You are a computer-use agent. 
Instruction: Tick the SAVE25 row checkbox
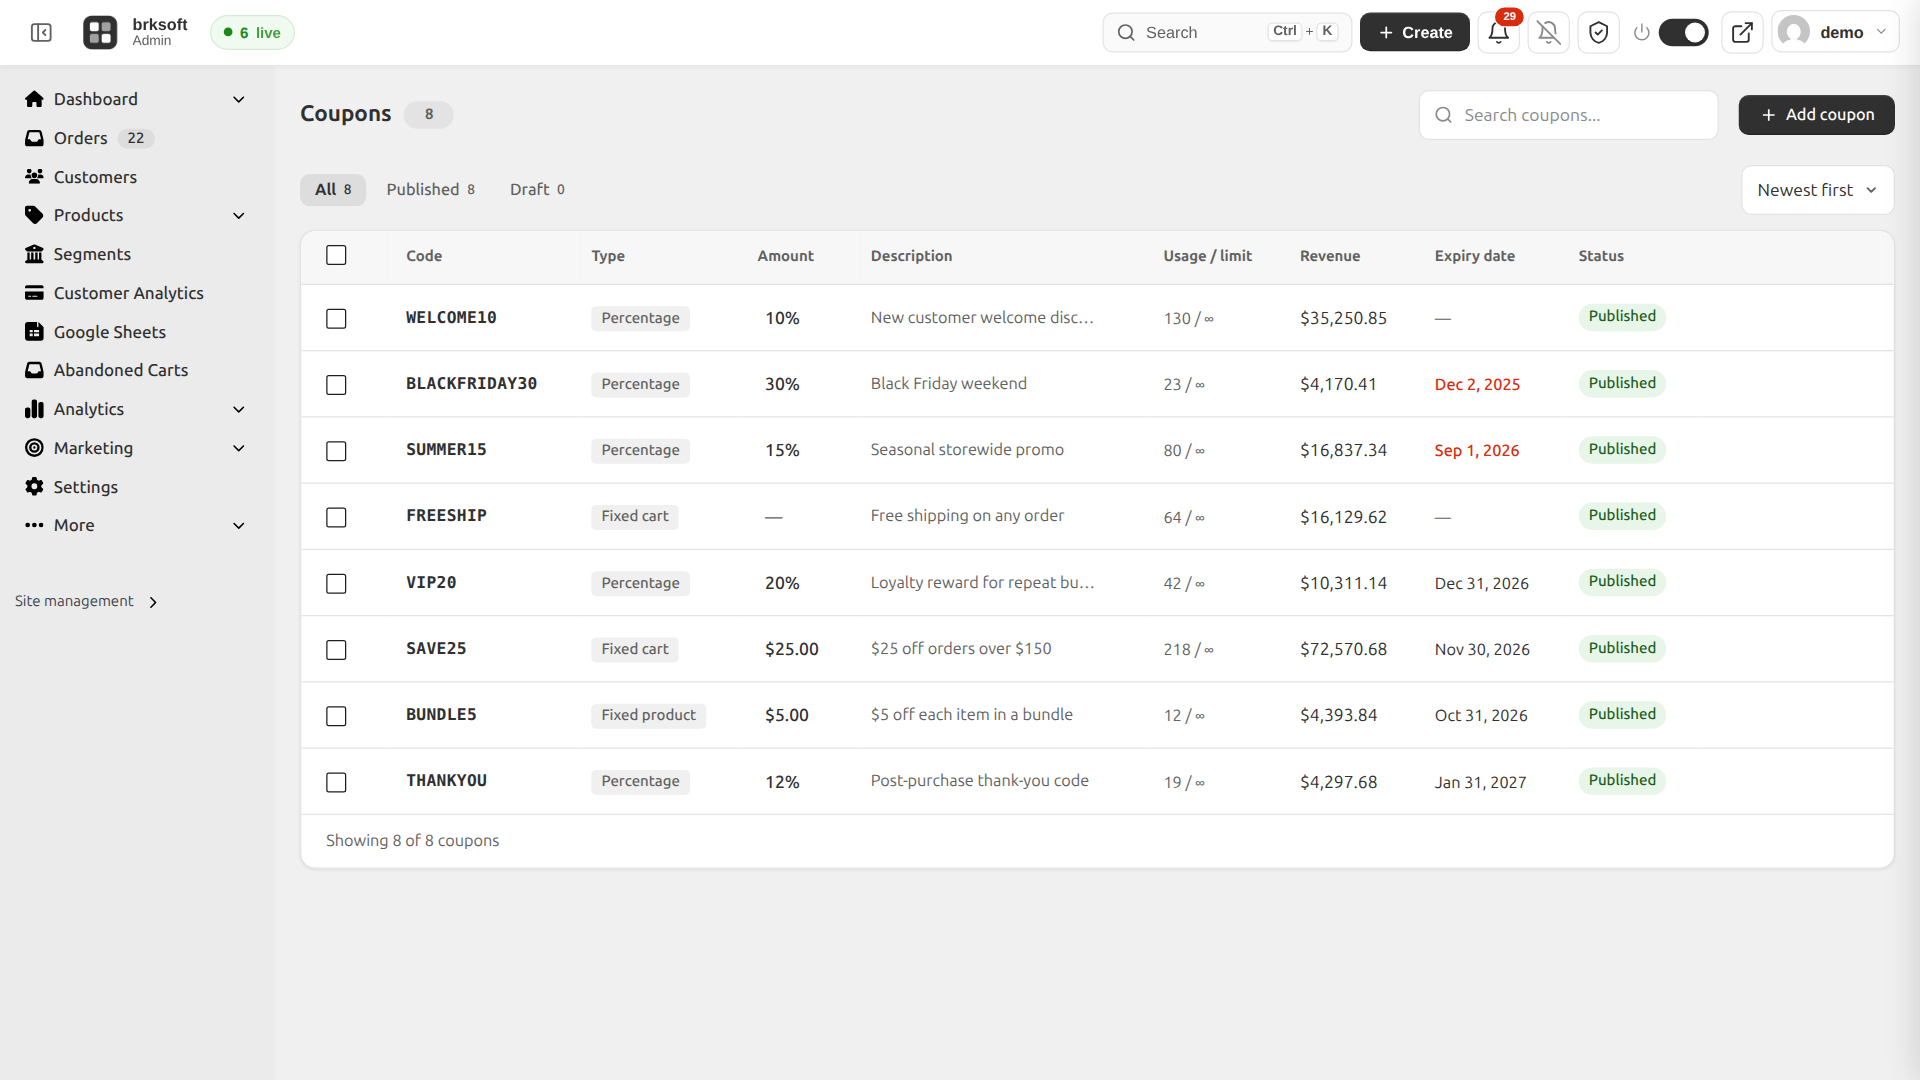[336, 650]
